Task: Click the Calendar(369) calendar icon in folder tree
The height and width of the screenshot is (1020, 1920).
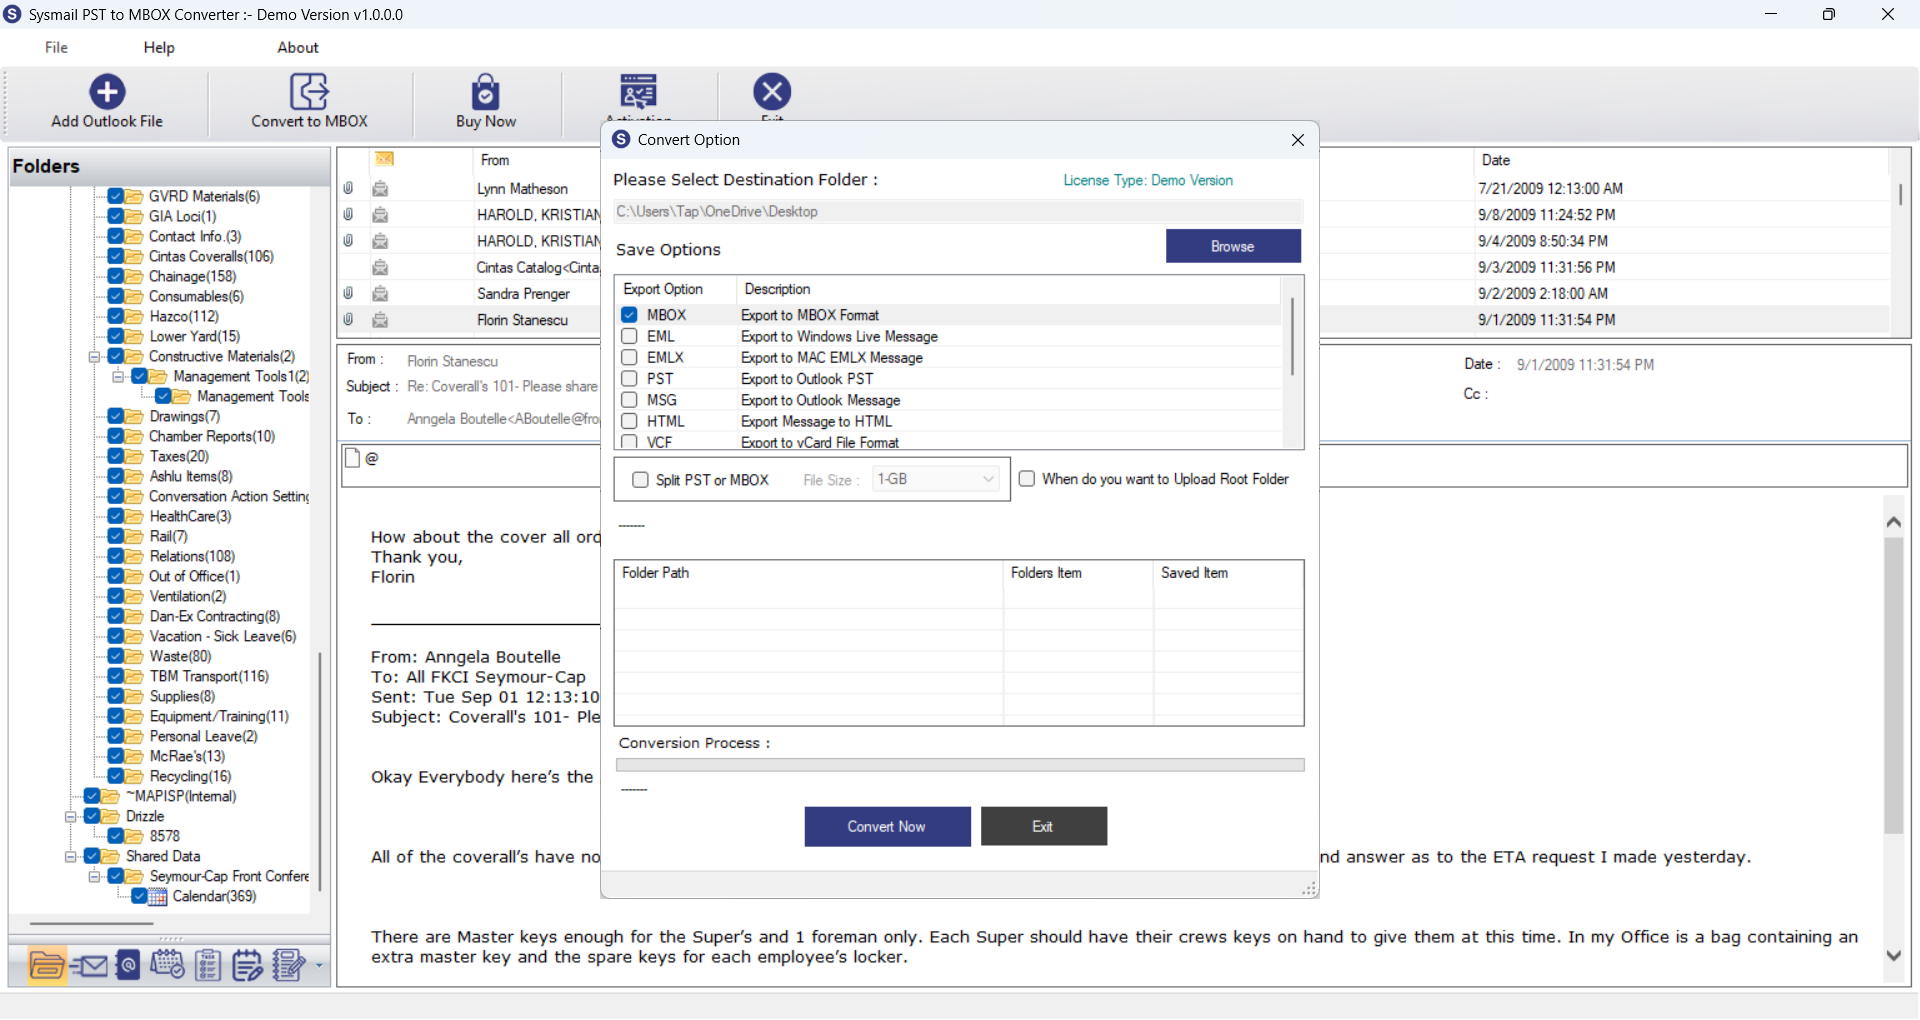Action: [x=158, y=896]
